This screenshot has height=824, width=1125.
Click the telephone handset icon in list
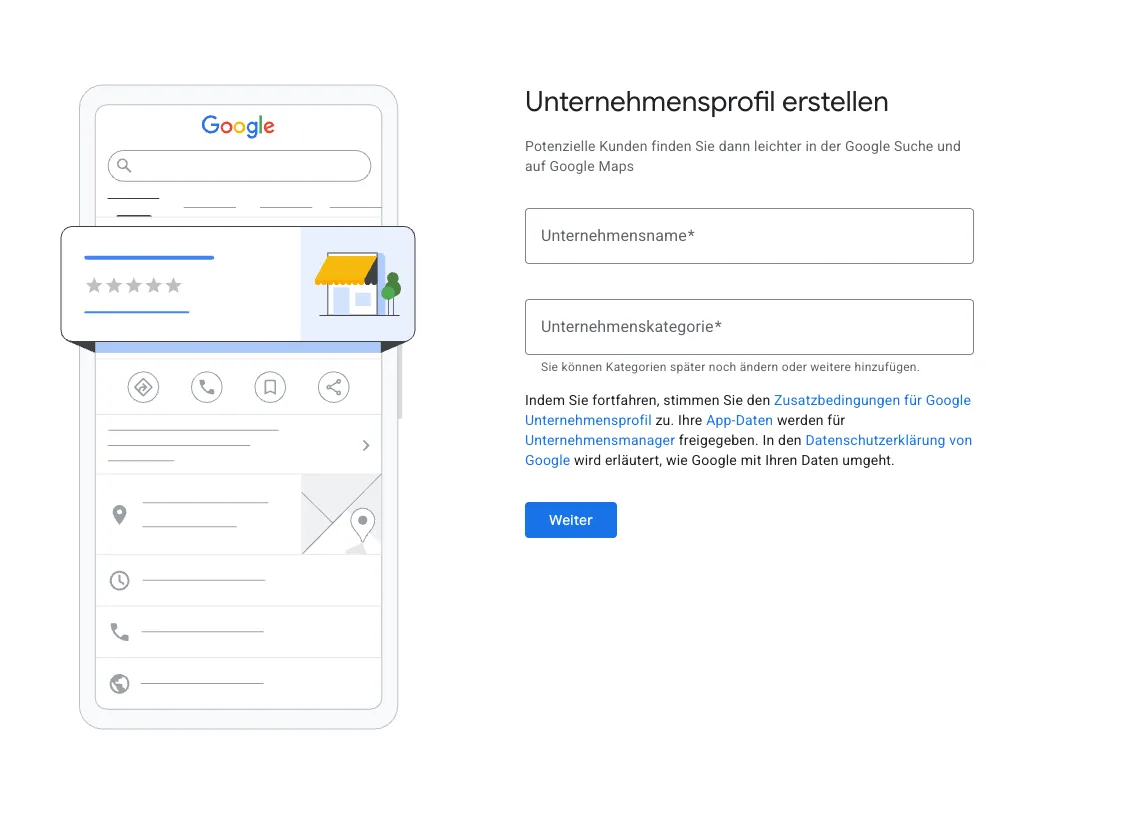120,632
